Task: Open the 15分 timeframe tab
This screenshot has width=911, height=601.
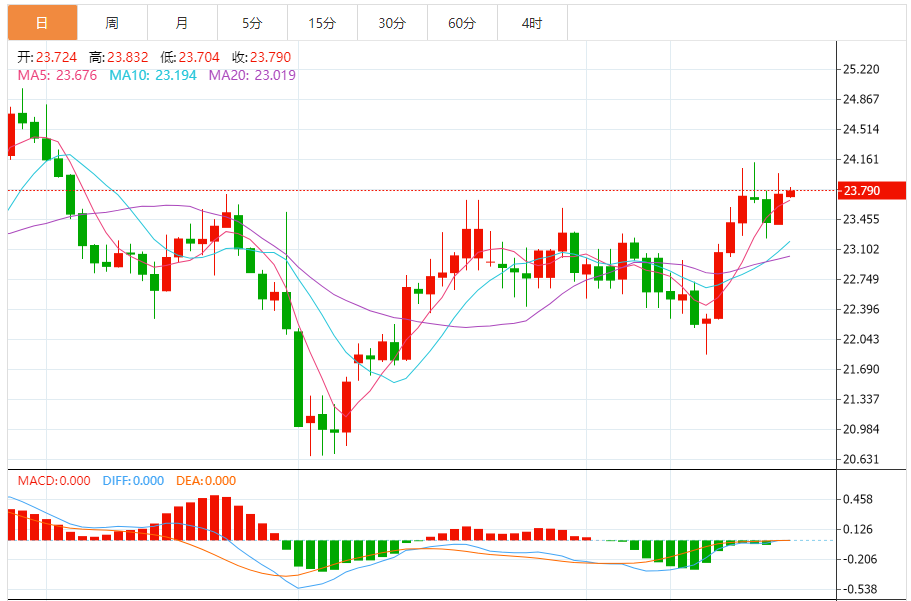Action: pos(322,23)
